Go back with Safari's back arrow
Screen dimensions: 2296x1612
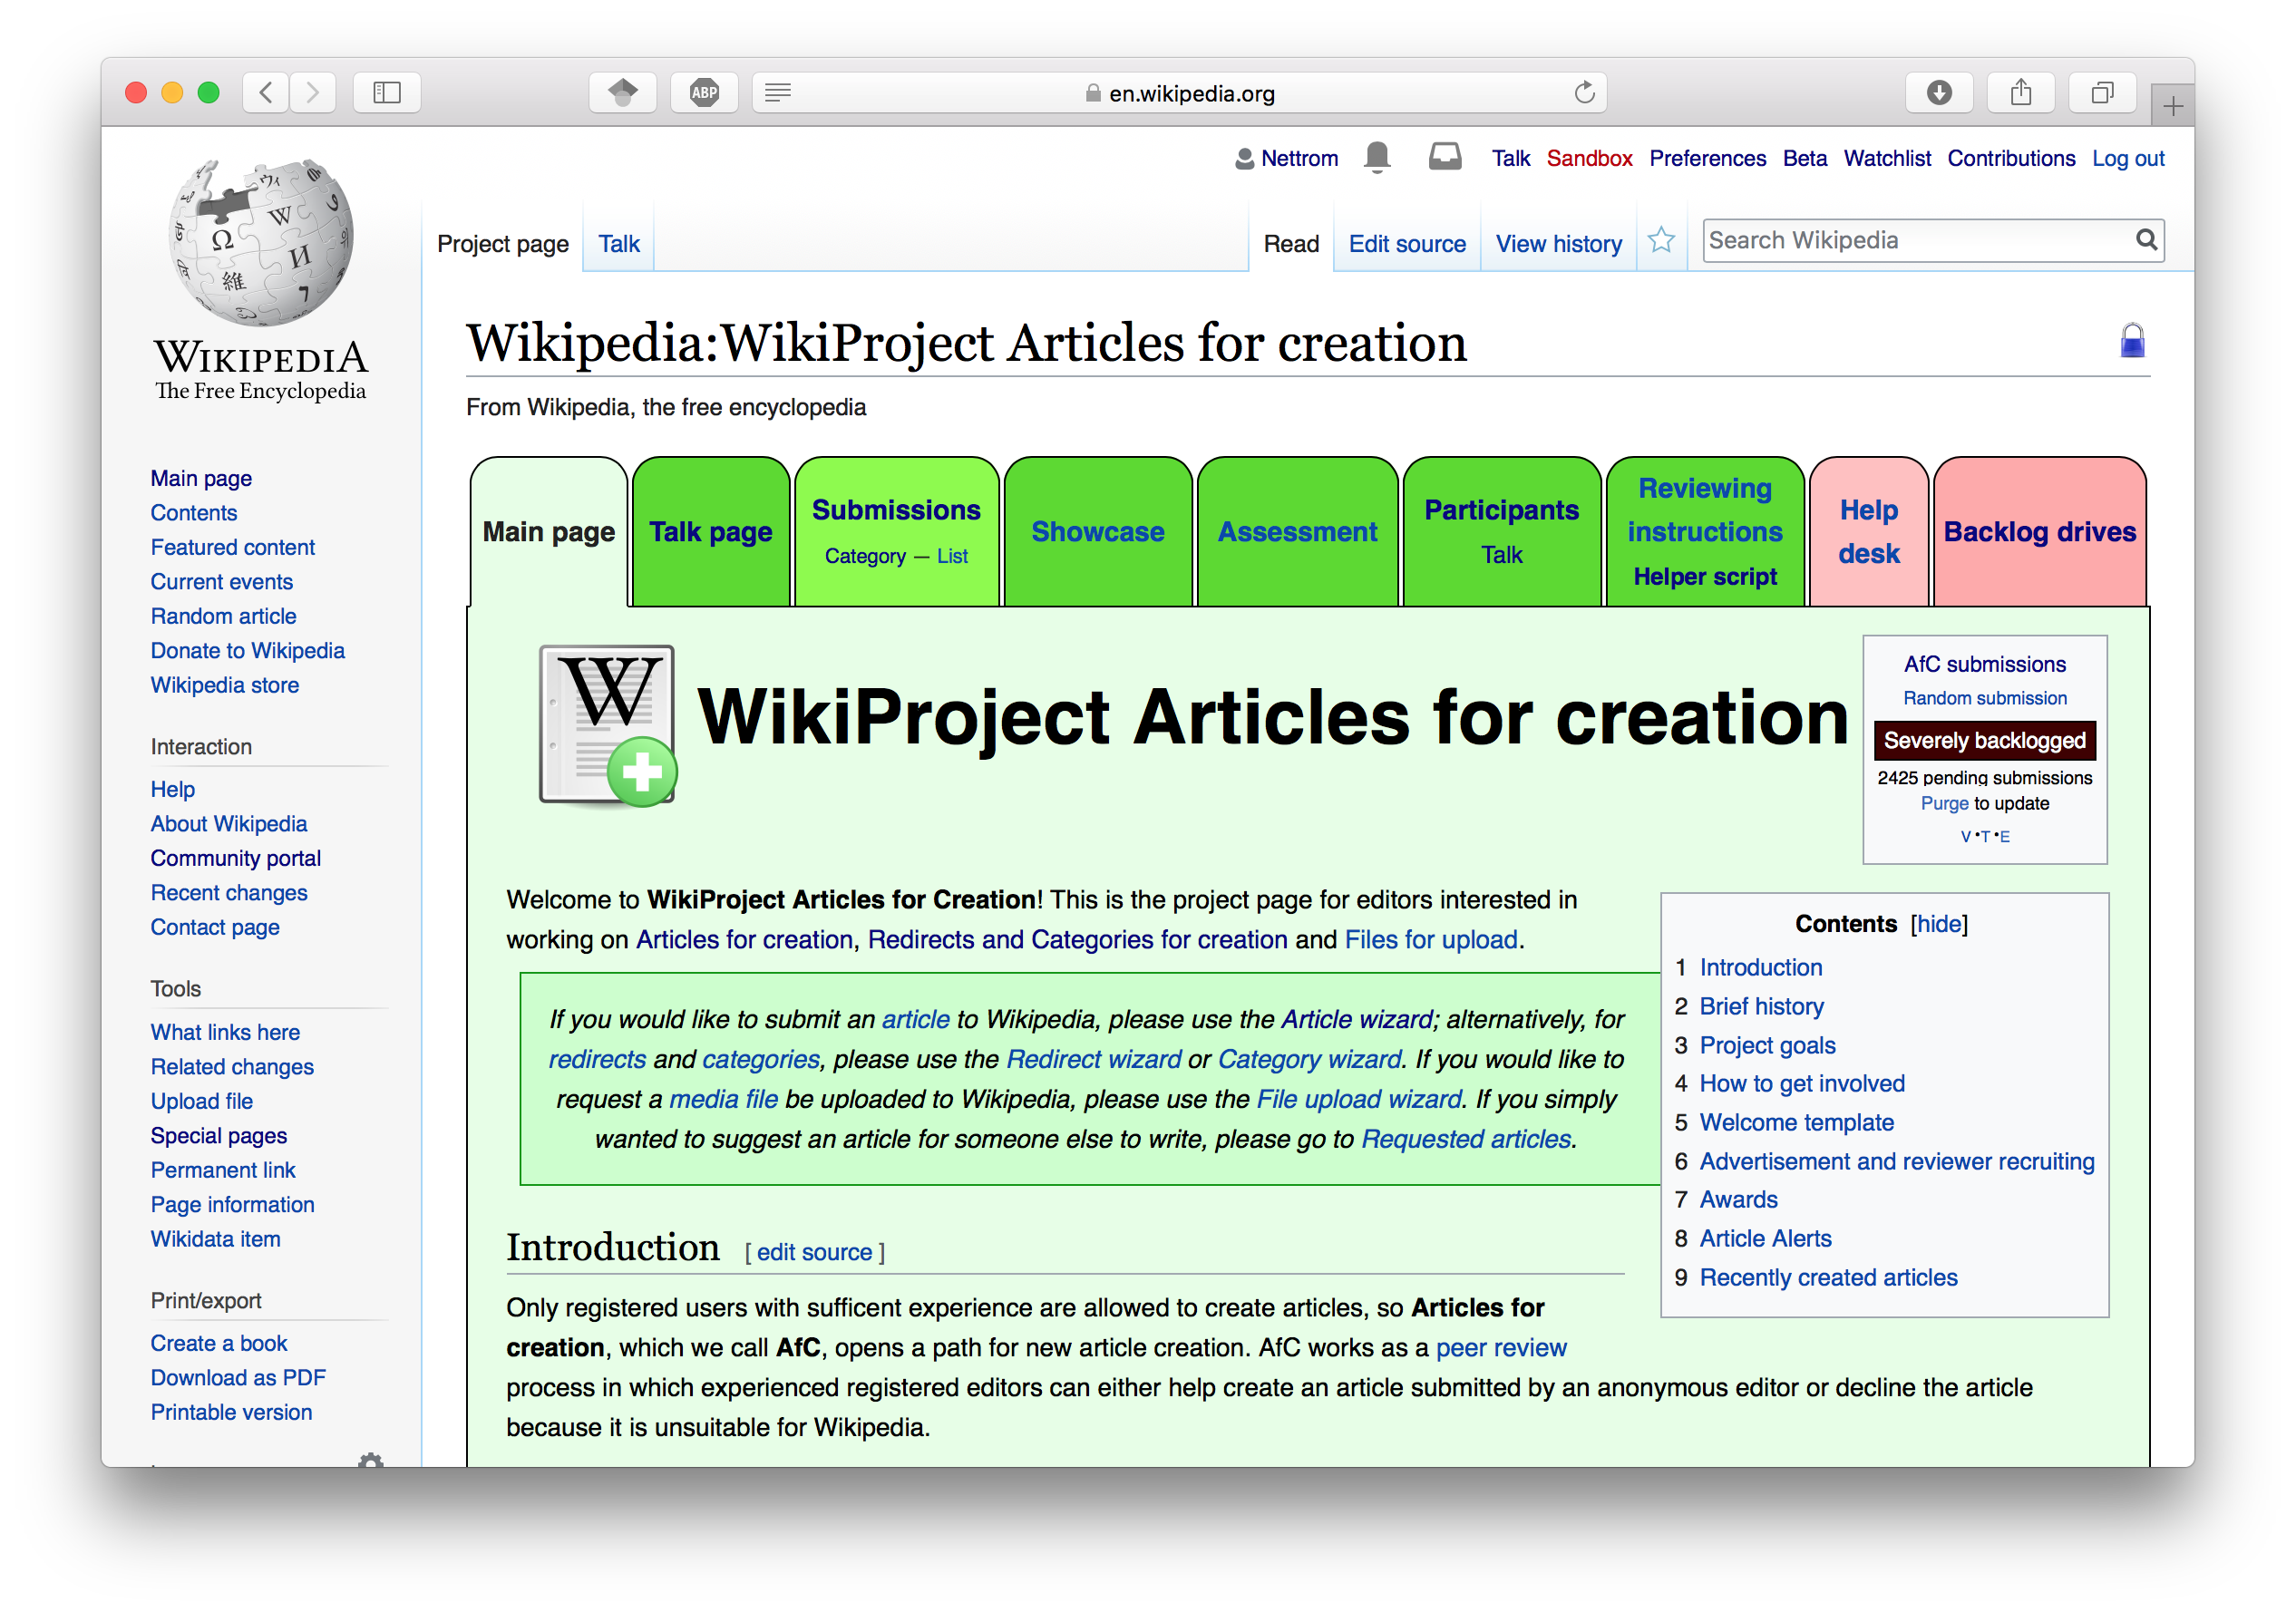[266, 93]
